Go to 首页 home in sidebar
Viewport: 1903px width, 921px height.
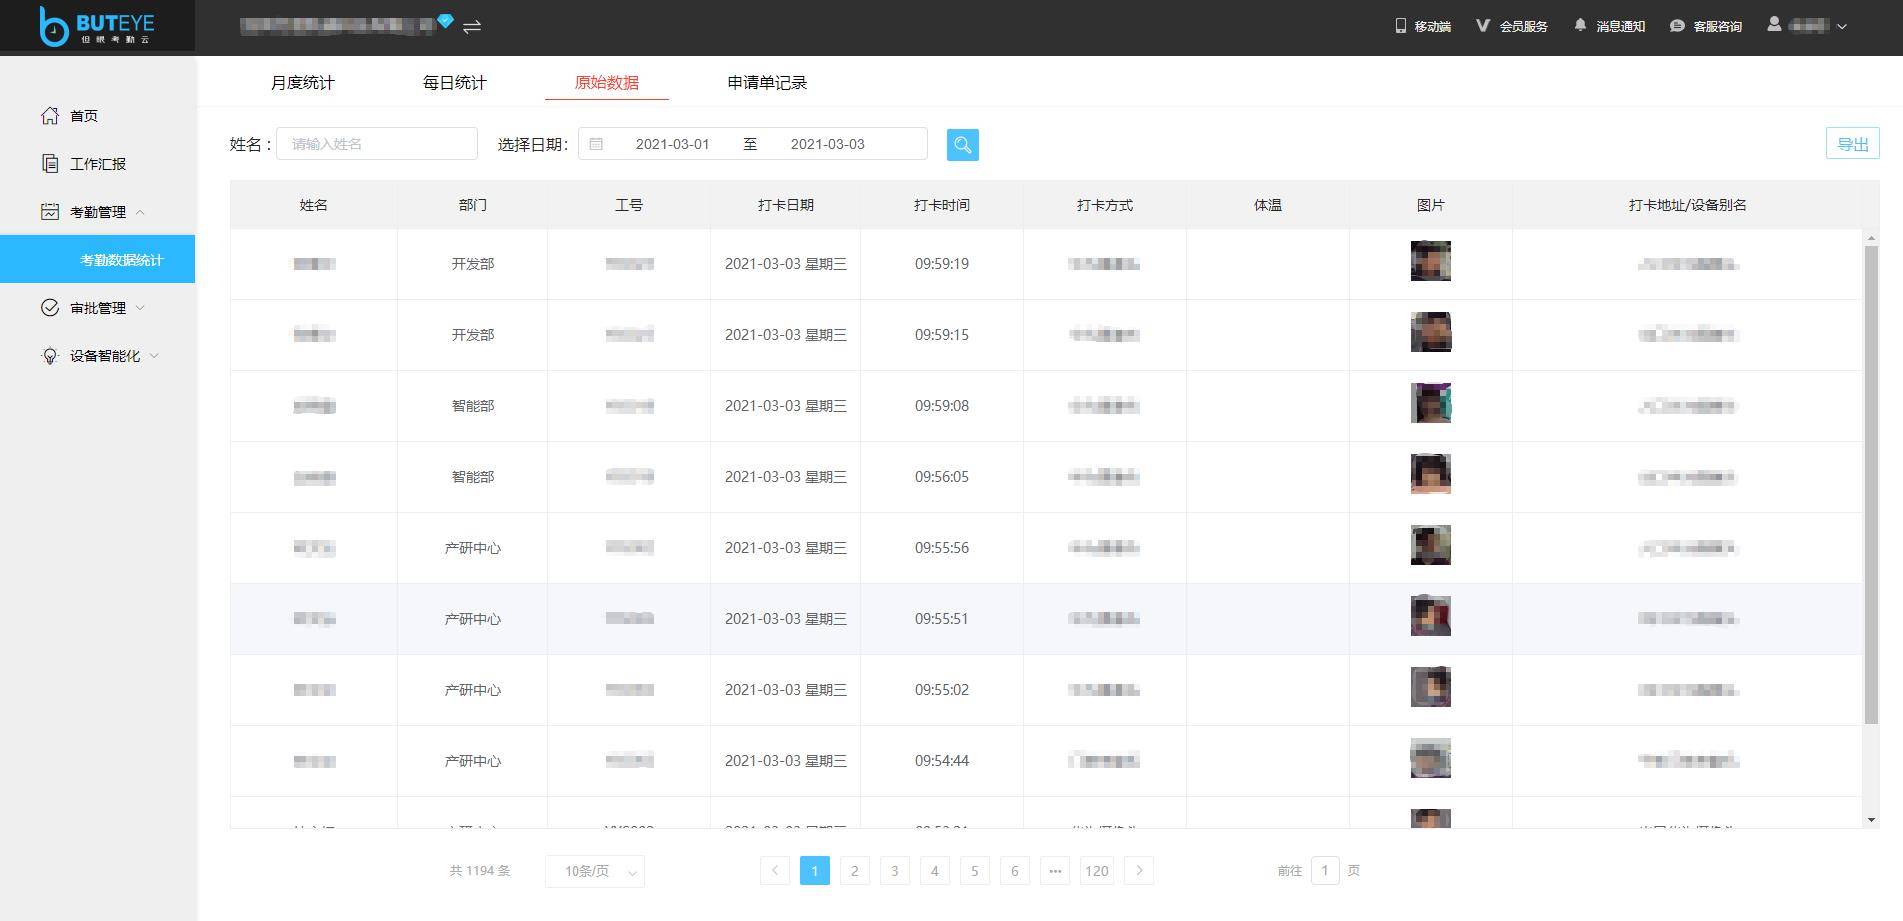[x=84, y=116]
